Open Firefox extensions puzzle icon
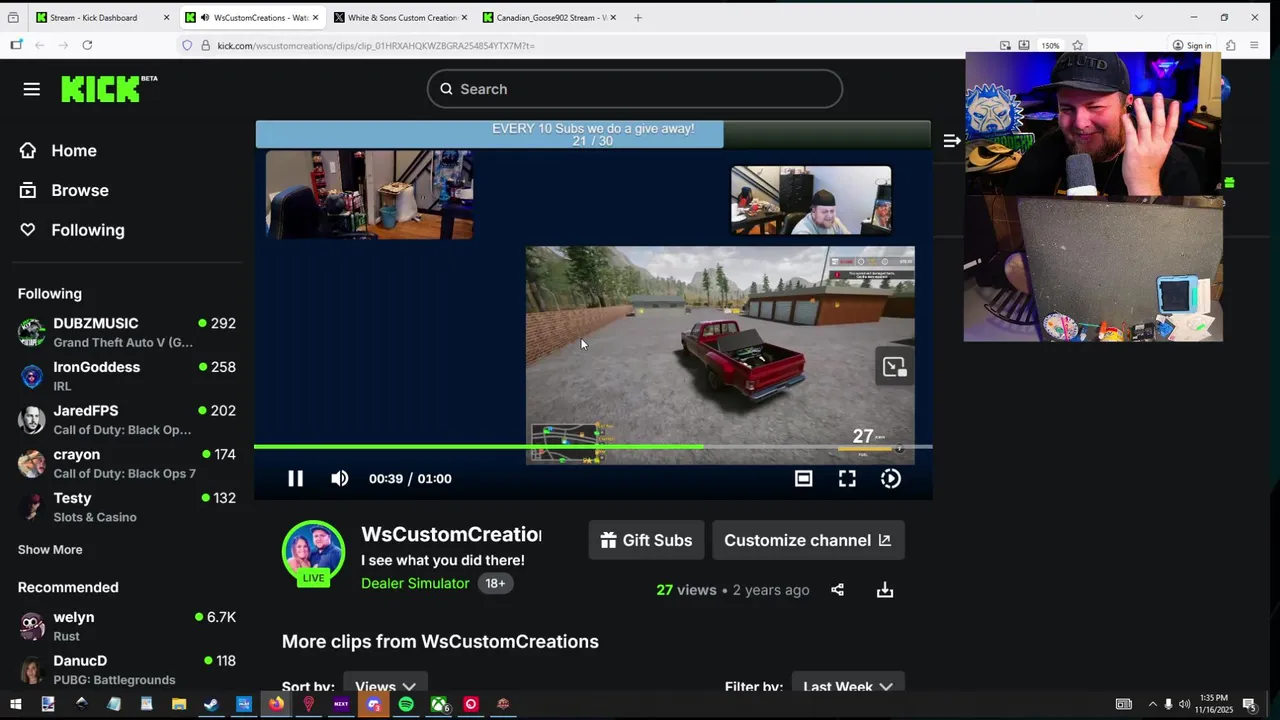Screen dimensions: 1280x720 pyautogui.click(x=1230, y=45)
